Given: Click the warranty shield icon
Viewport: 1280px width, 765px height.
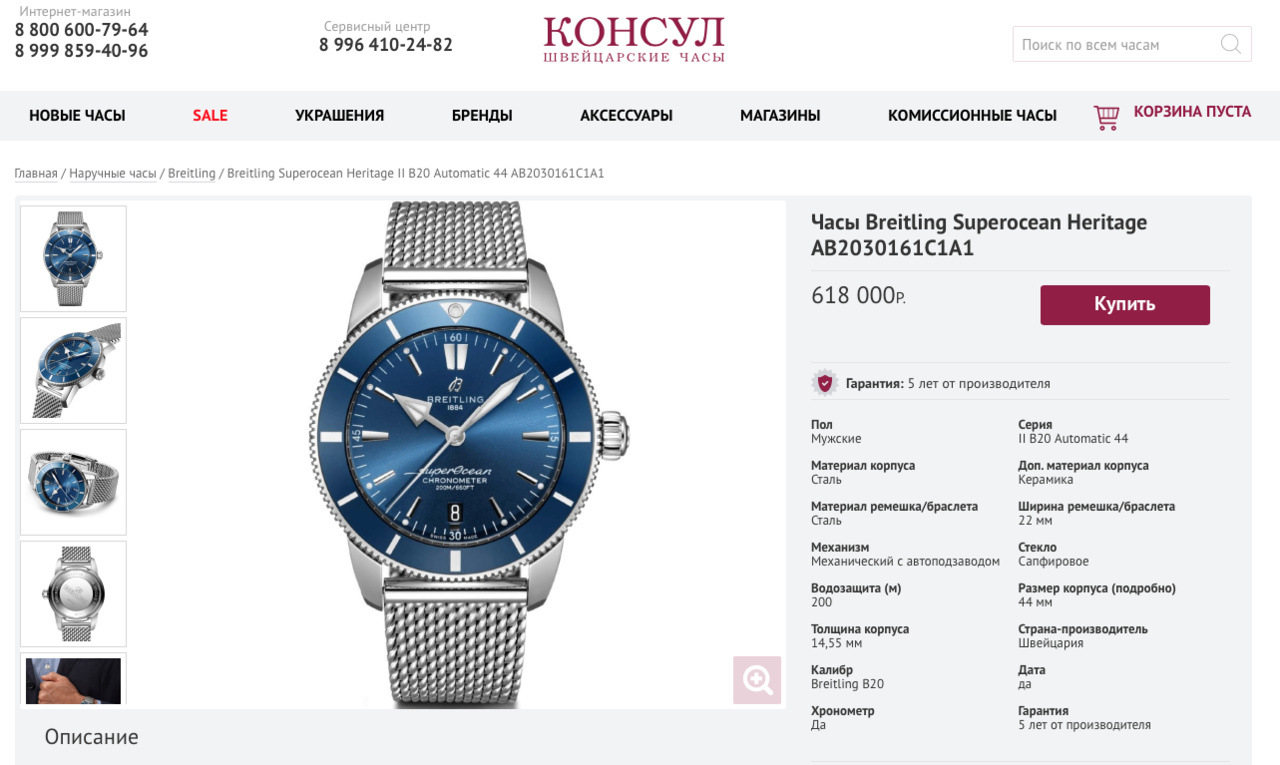Looking at the screenshot, I should [x=824, y=382].
